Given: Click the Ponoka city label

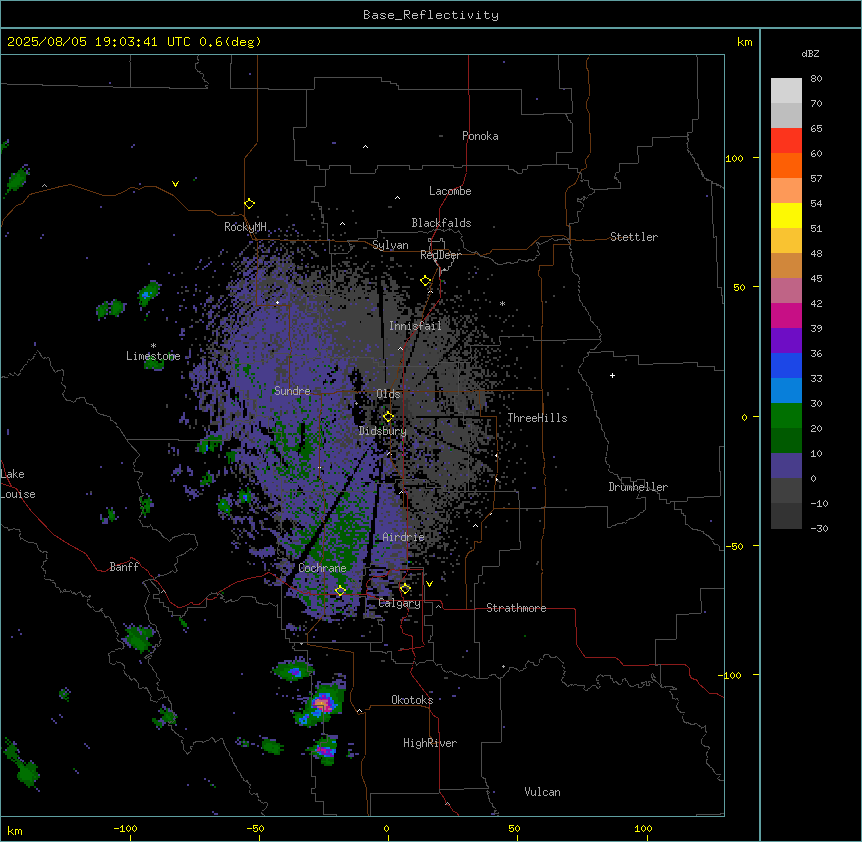Looking at the screenshot, I should pos(480,136).
